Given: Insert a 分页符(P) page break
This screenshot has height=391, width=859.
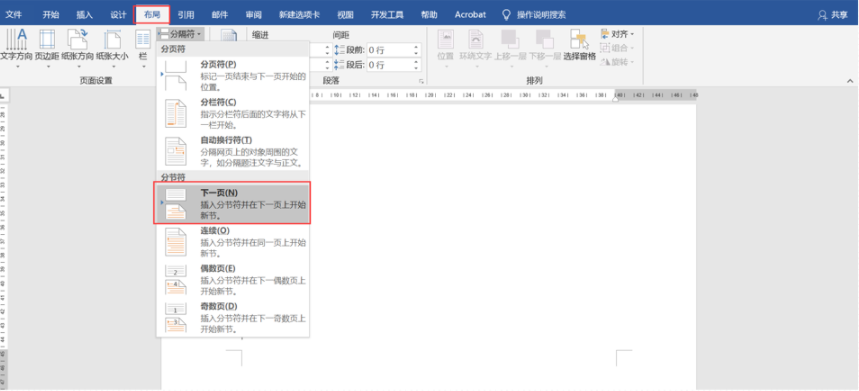Looking at the screenshot, I should 233,76.
